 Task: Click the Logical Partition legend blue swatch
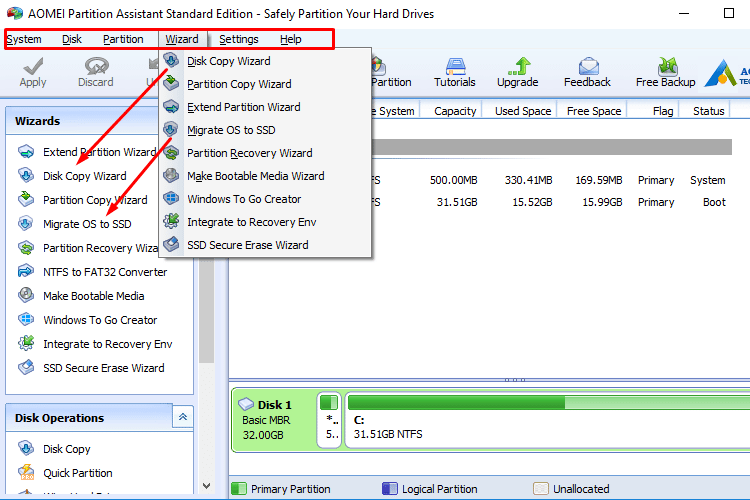click(x=390, y=489)
